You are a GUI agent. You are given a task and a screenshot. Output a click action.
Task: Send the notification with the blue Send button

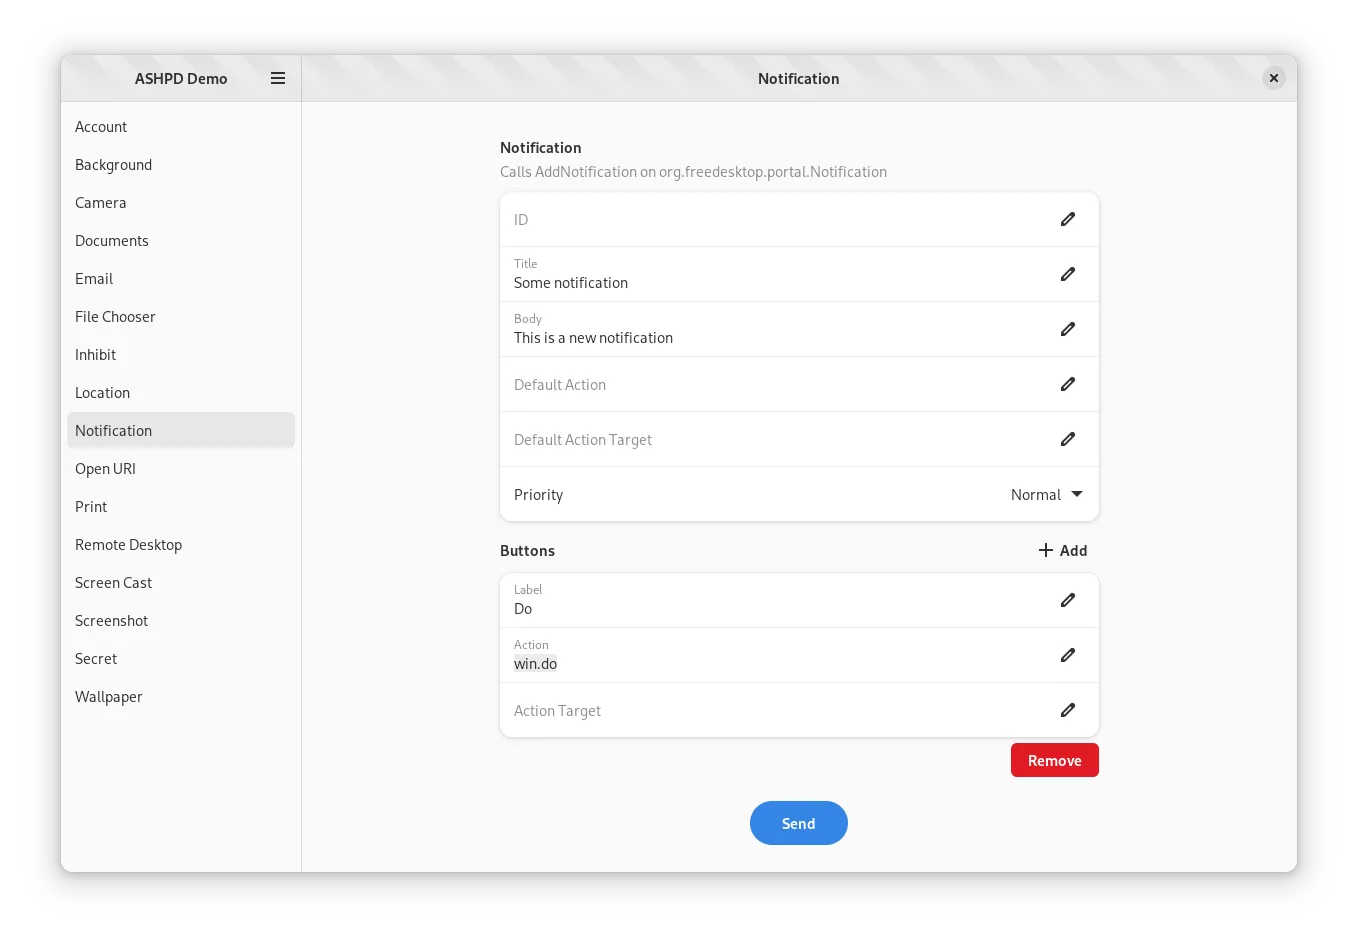[798, 823]
